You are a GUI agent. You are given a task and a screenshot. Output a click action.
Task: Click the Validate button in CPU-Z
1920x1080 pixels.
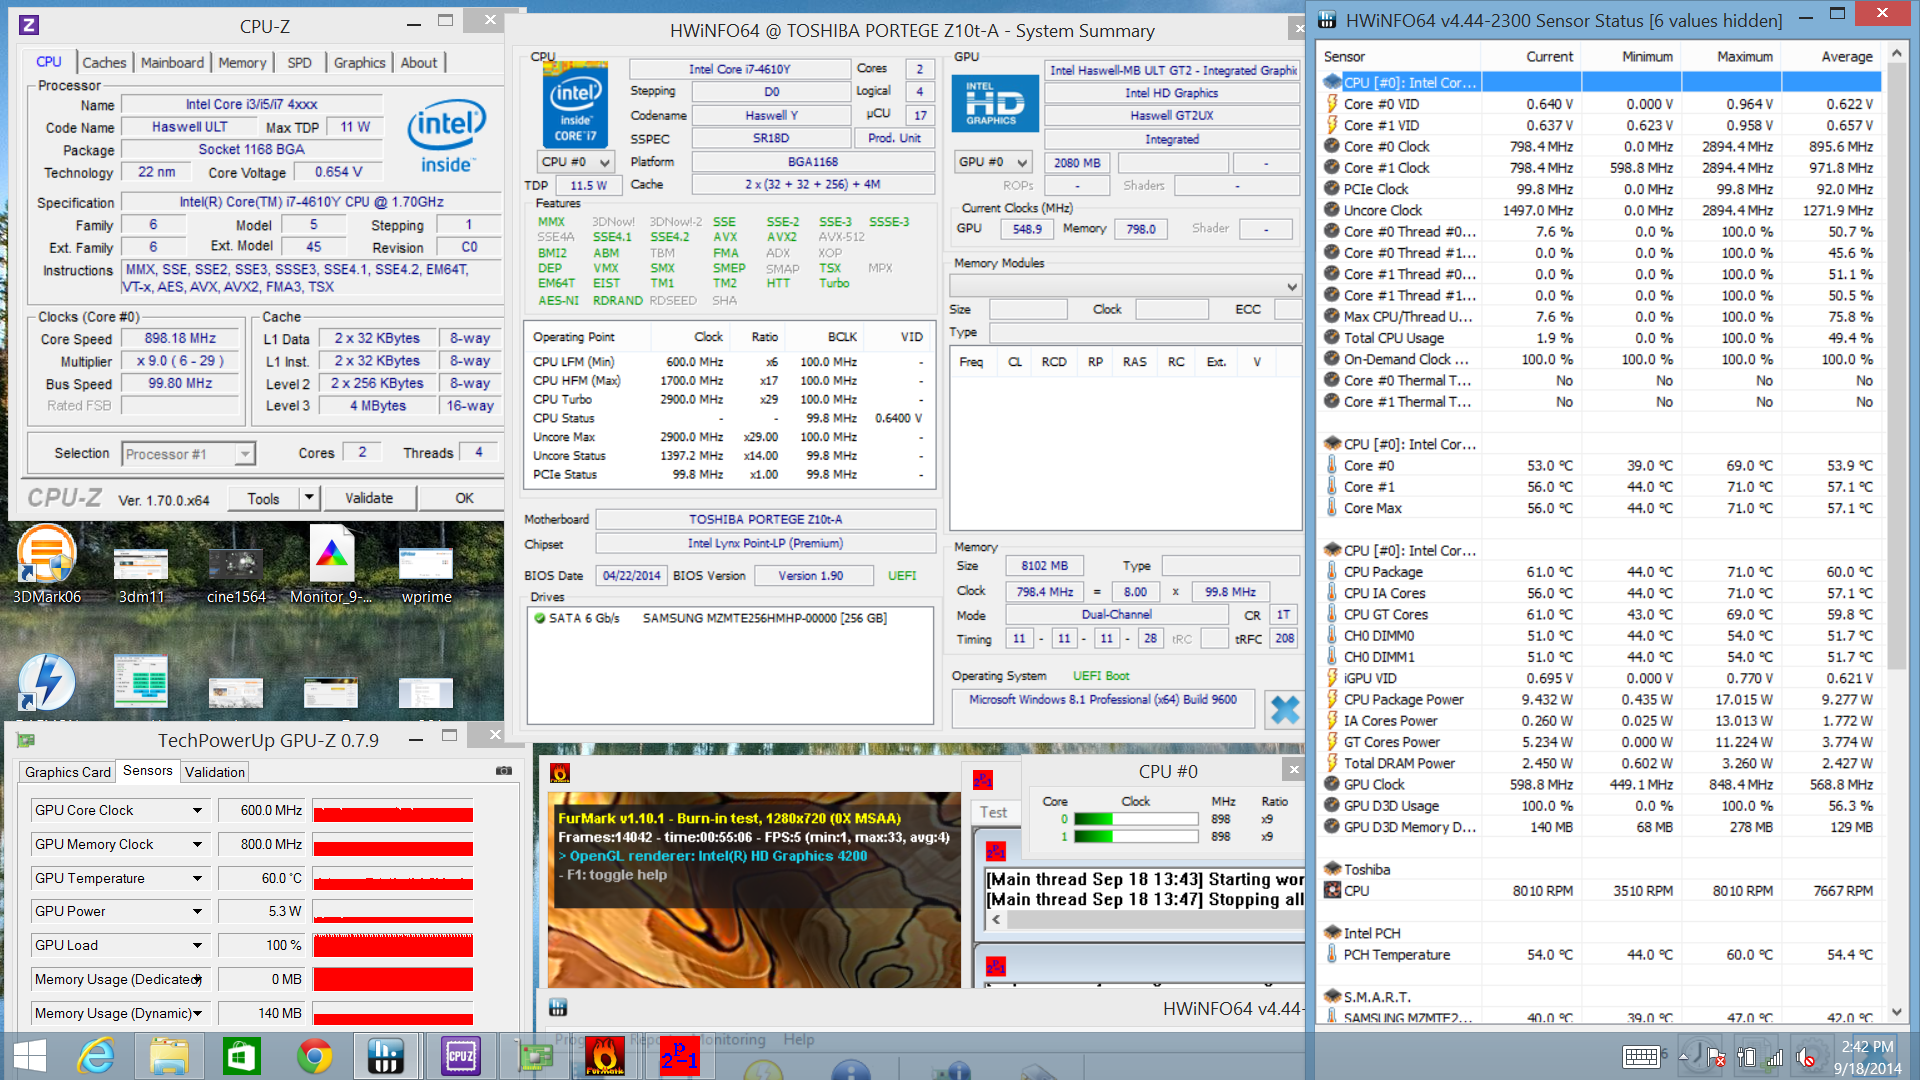click(369, 497)
